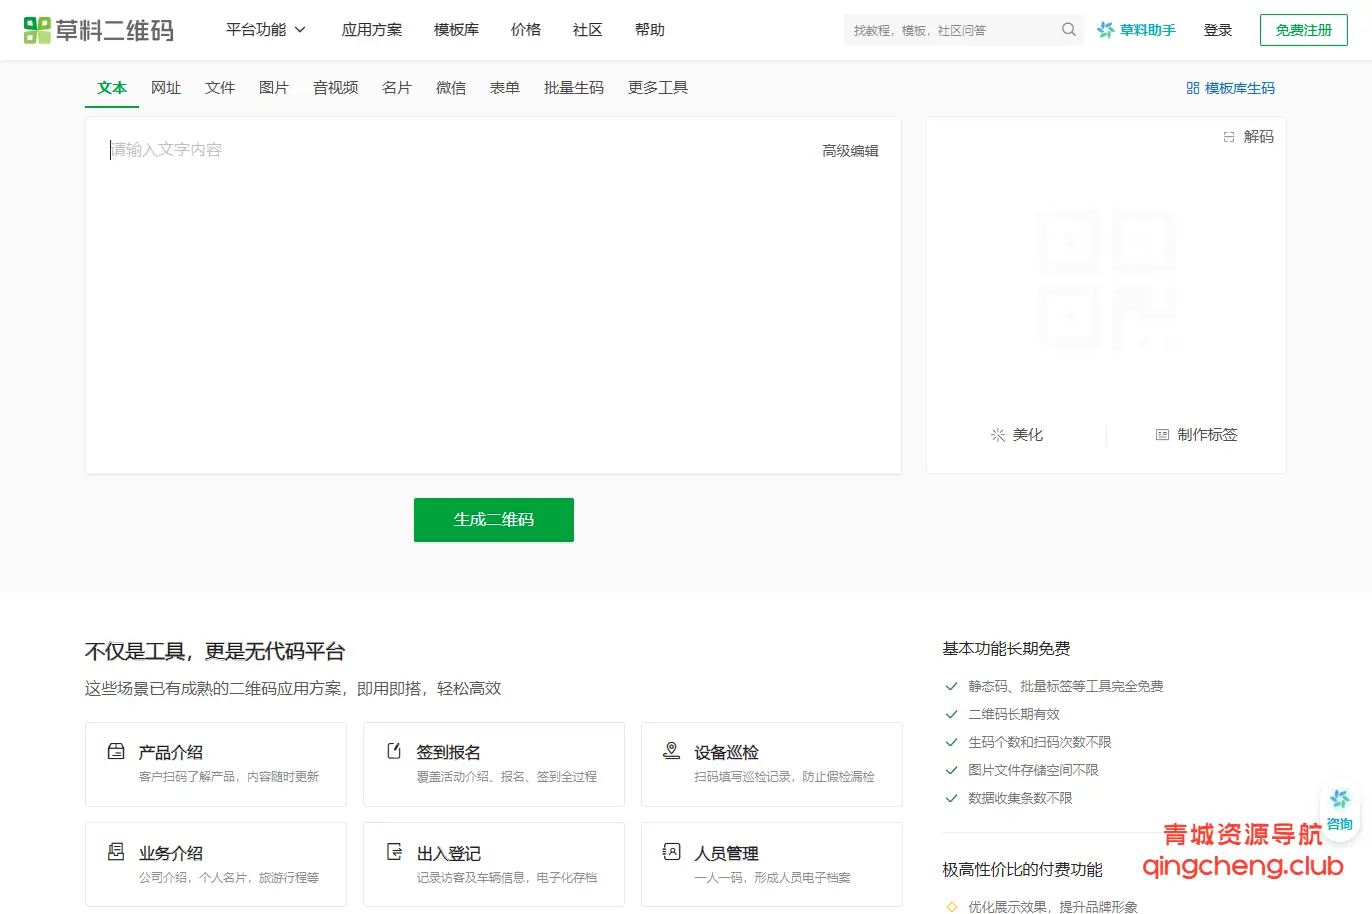Switch to the 网址 tab

166,88
